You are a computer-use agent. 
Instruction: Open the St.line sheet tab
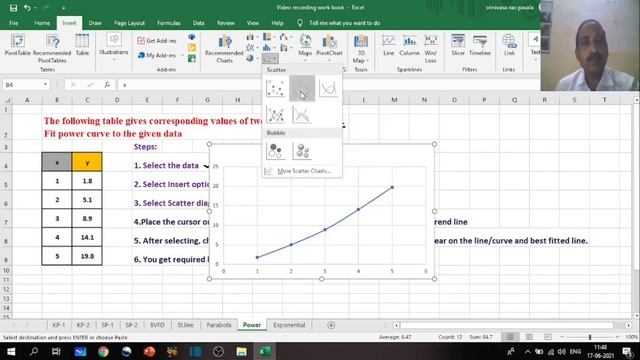pyautogui.click(x=185, y=325)
